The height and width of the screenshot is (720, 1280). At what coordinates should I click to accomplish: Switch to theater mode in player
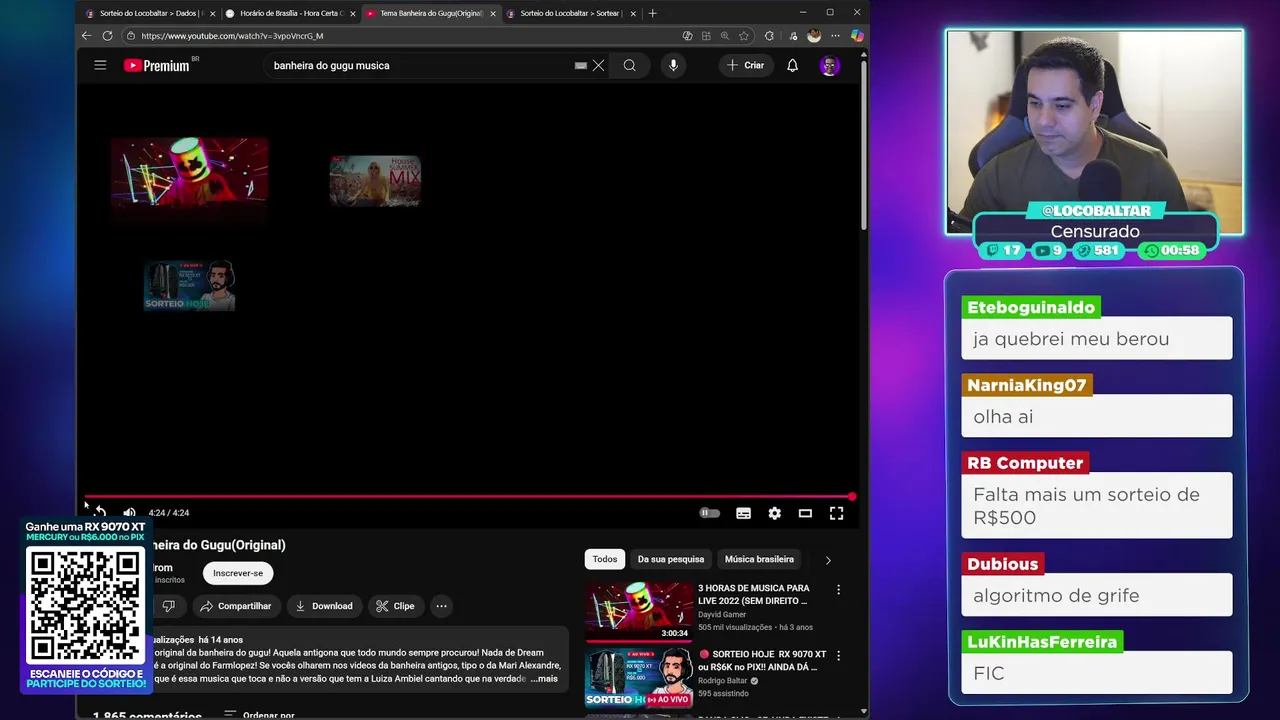[x=805, y=513]
